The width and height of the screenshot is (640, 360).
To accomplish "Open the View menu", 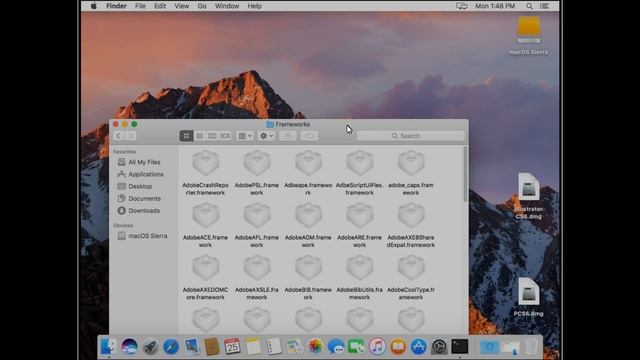I will (182, 6).
